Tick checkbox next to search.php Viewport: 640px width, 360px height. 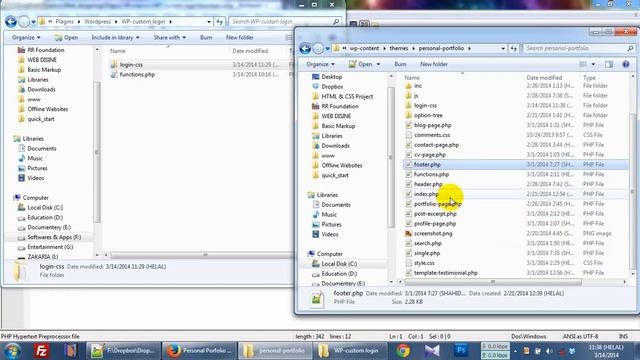tap(408, 243)
